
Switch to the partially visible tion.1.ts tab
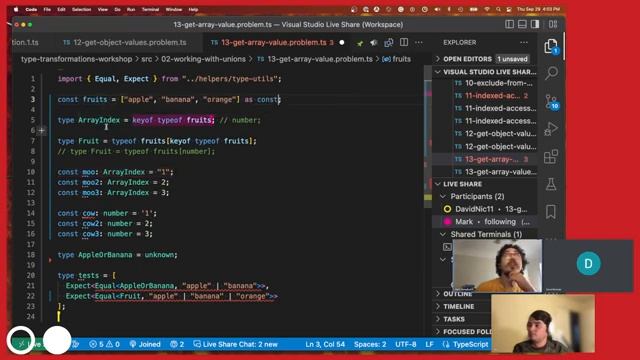coord(25,42)
